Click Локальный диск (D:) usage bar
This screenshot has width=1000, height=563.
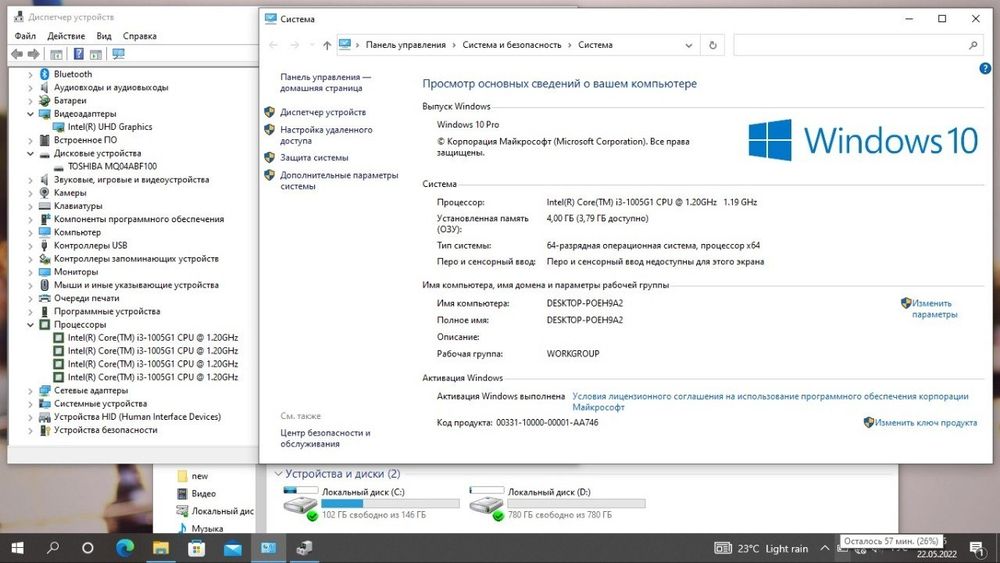(577, 504)
